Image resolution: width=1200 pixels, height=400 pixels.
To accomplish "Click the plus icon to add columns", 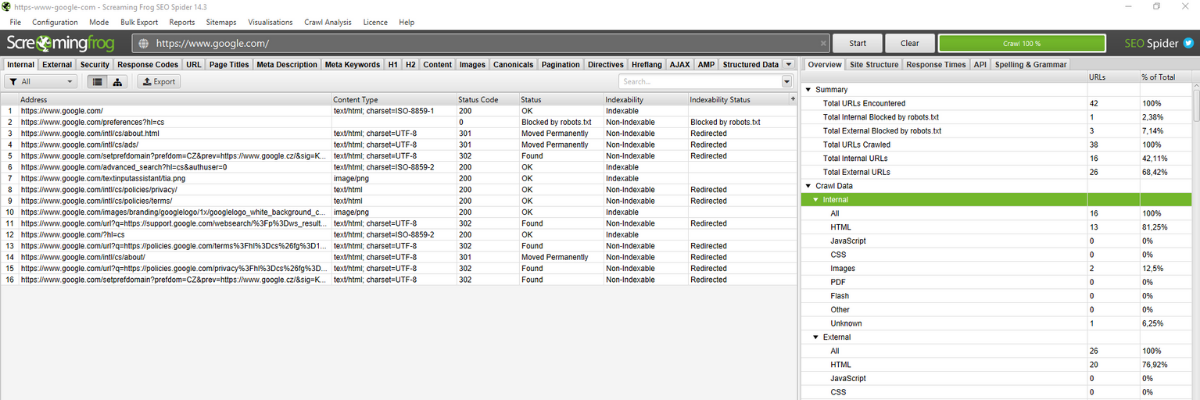I will coord(791,100).
